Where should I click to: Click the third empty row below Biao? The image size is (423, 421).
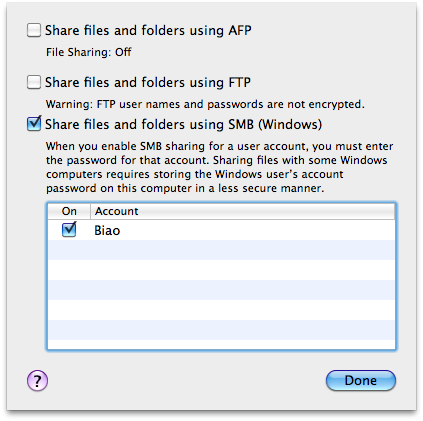click(x=221, y=290)
